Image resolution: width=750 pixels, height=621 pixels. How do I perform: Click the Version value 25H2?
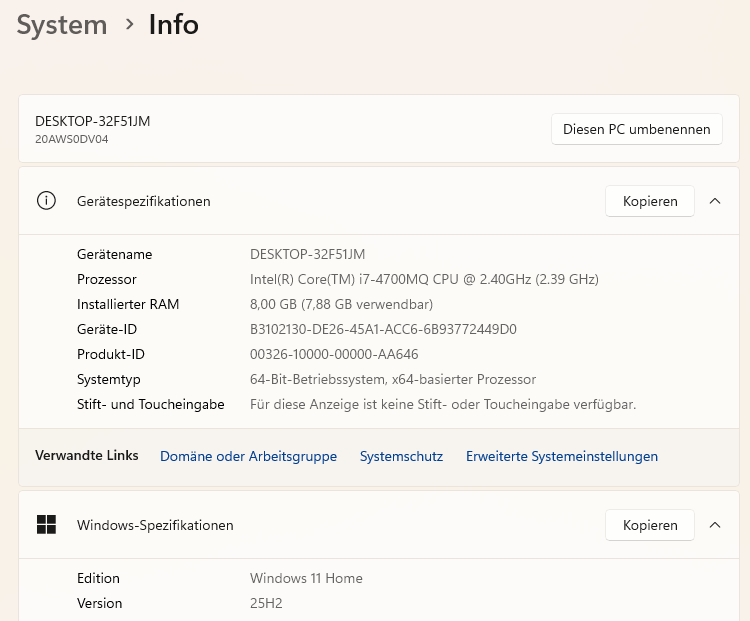(266, 603)
